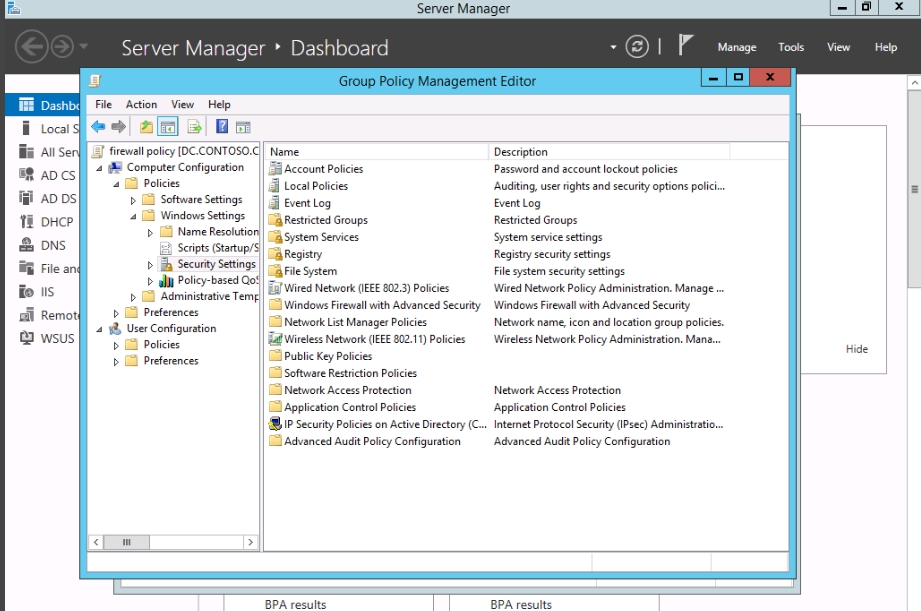Click the Show/Hide Action Pane icon
Image resolution: width=921 pixels, height=611 pixels.
tap(243, 127)
